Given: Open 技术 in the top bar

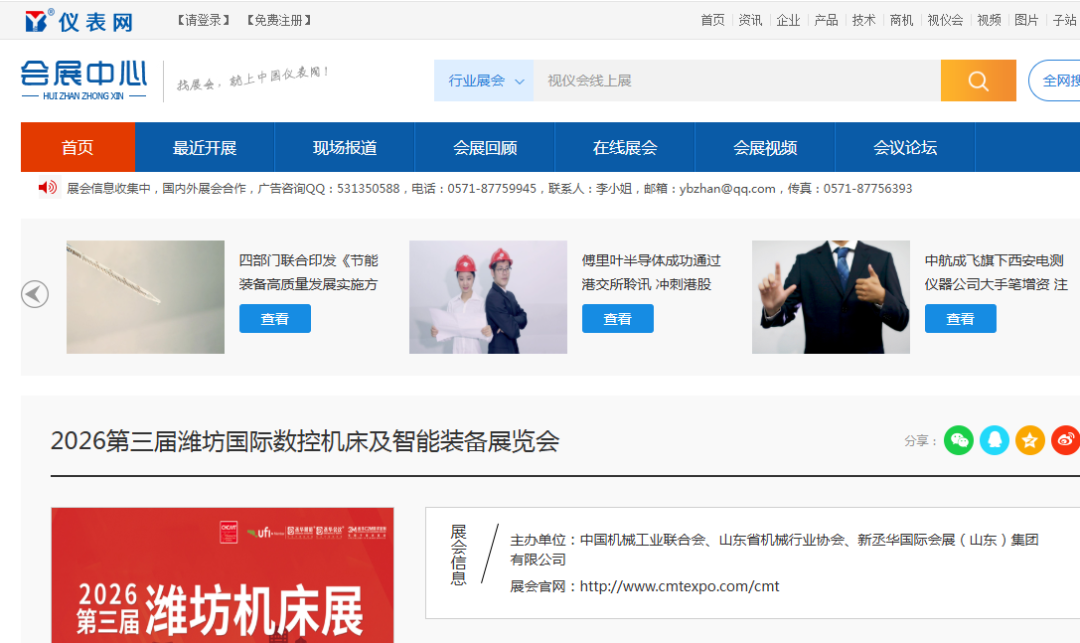Looking at the screenshot, I should coord(864,21).
